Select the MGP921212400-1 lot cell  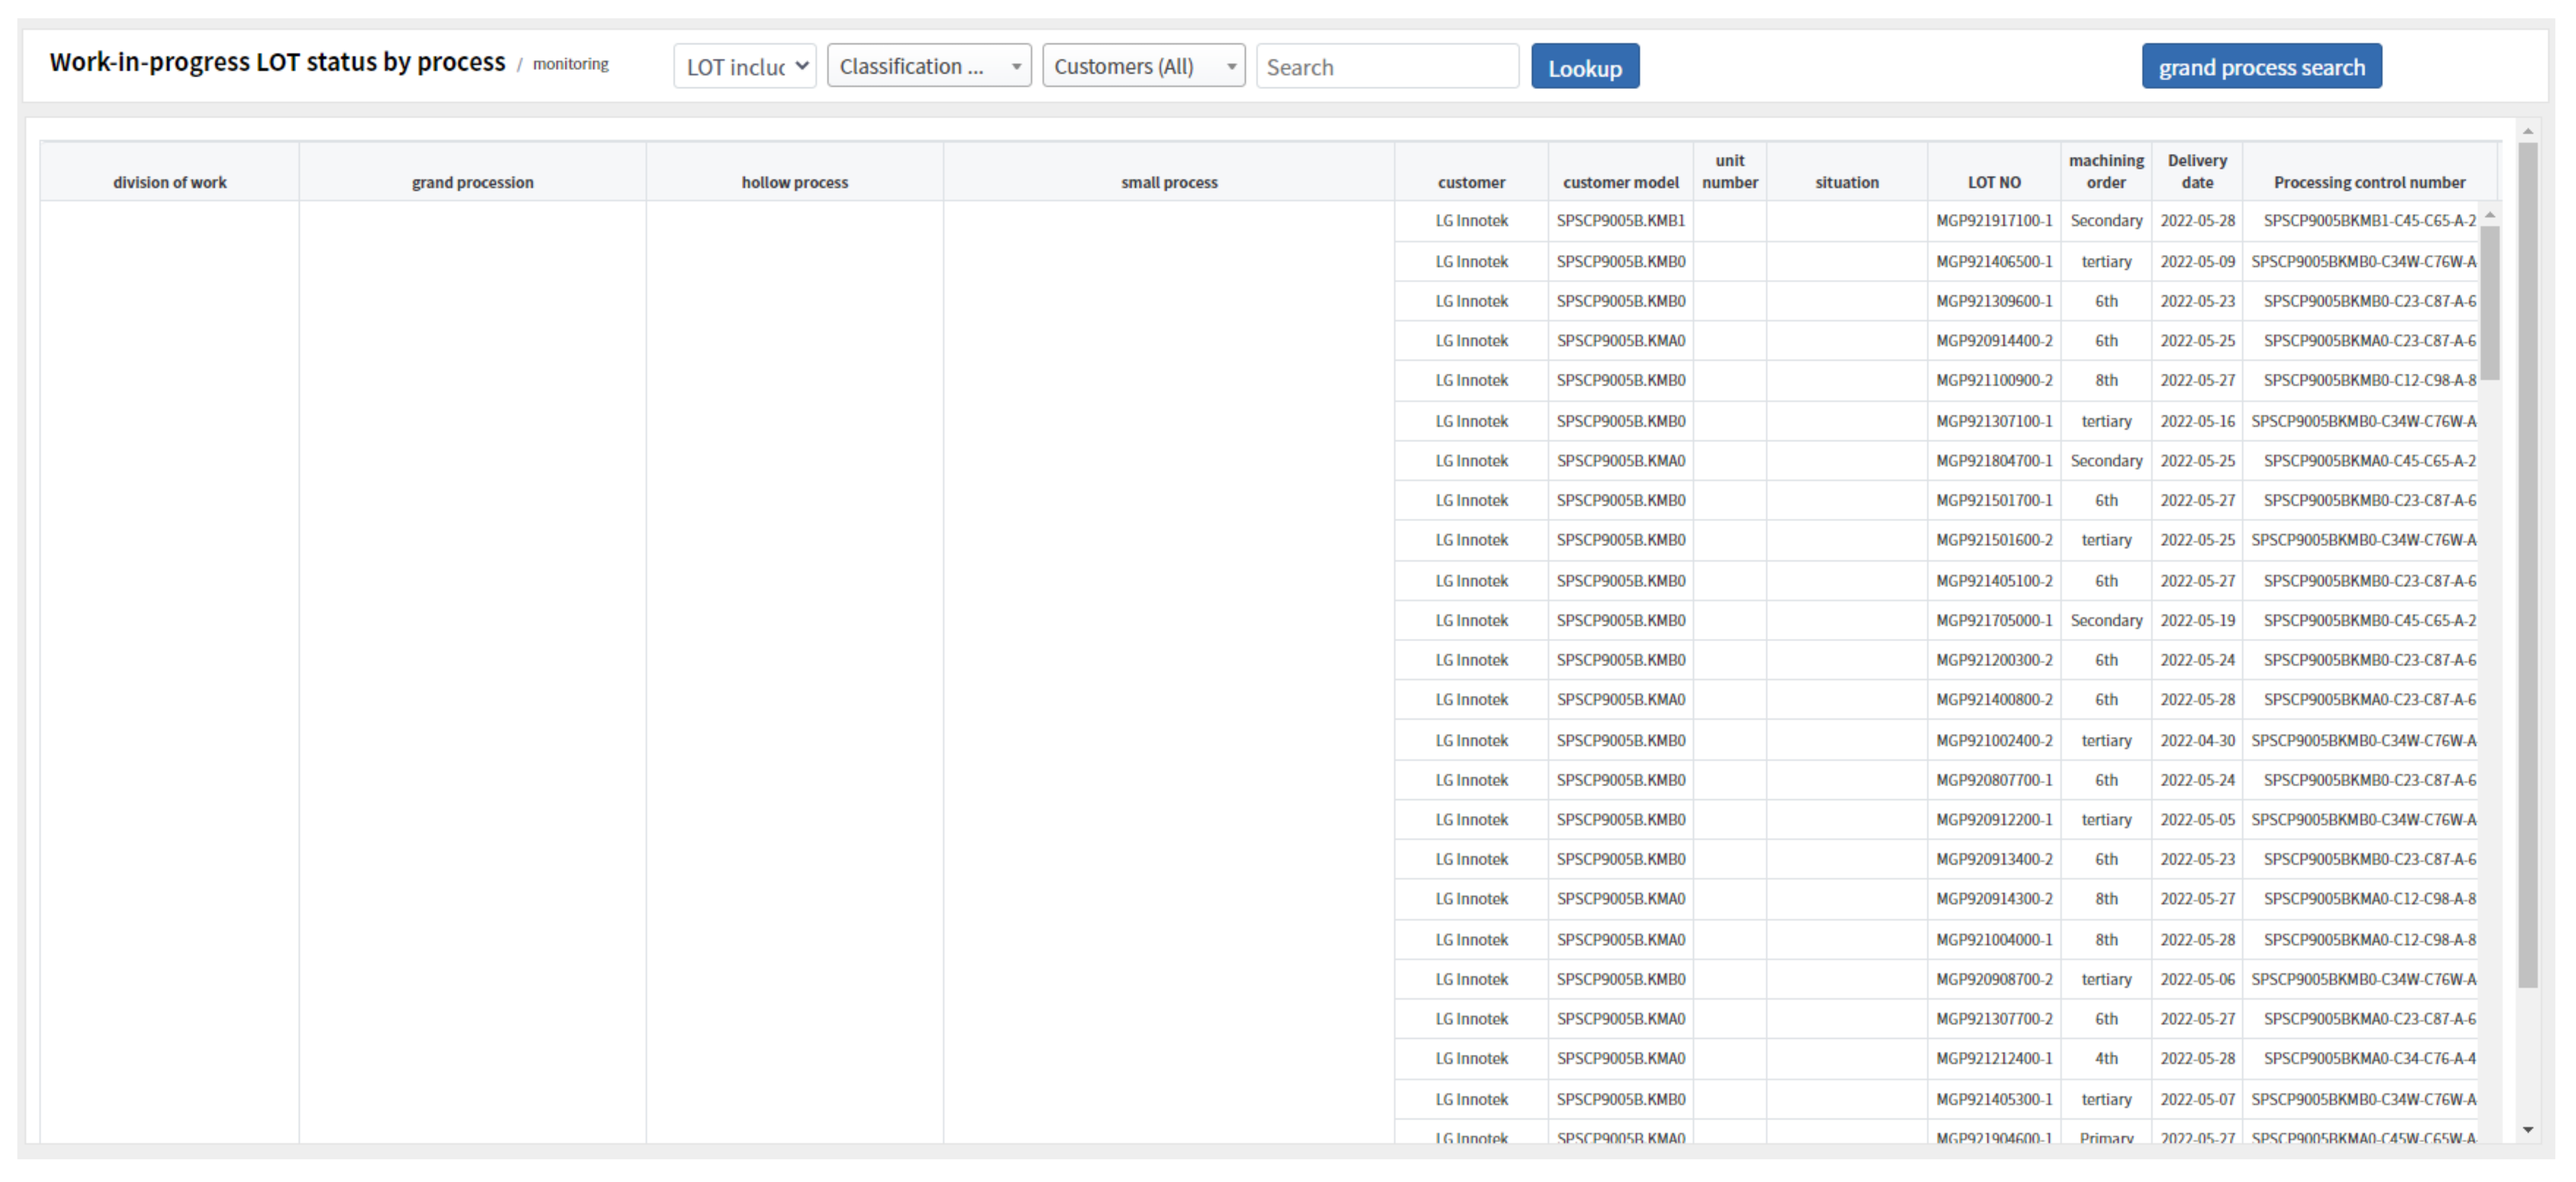click(1993, 1059)
